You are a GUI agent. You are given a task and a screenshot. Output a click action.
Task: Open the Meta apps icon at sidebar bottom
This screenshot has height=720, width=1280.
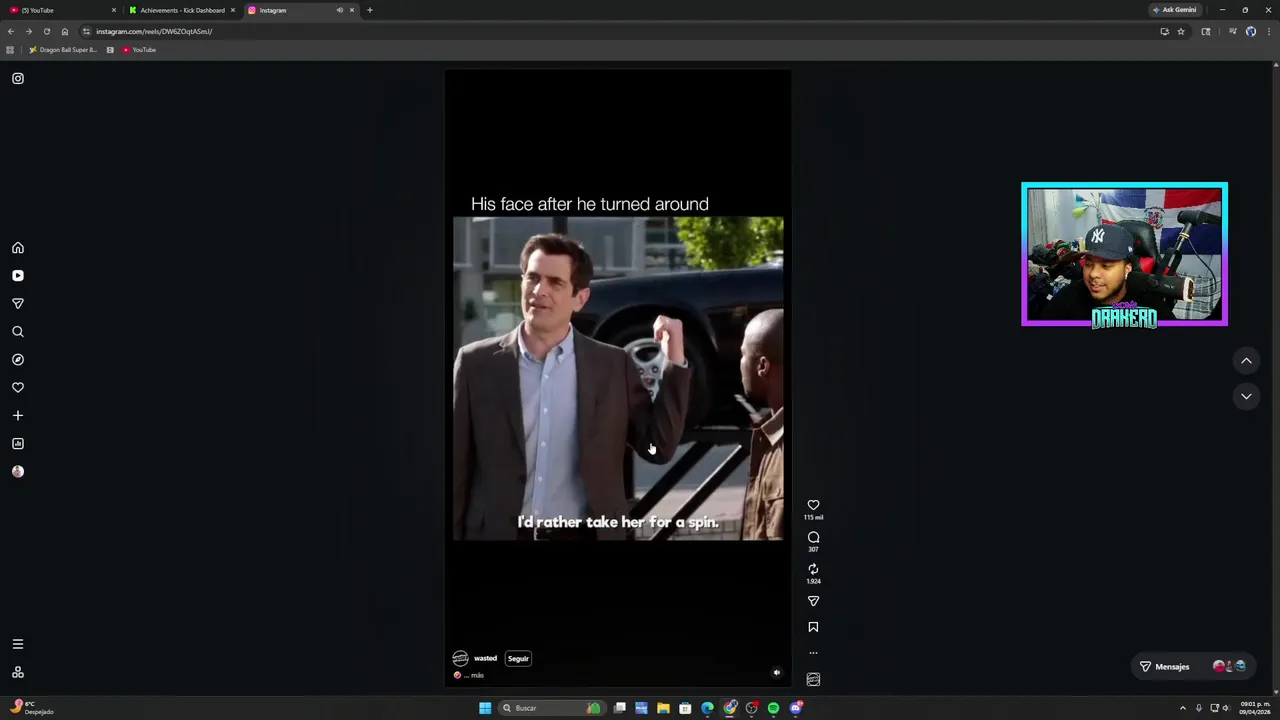(x=18, y=673)
